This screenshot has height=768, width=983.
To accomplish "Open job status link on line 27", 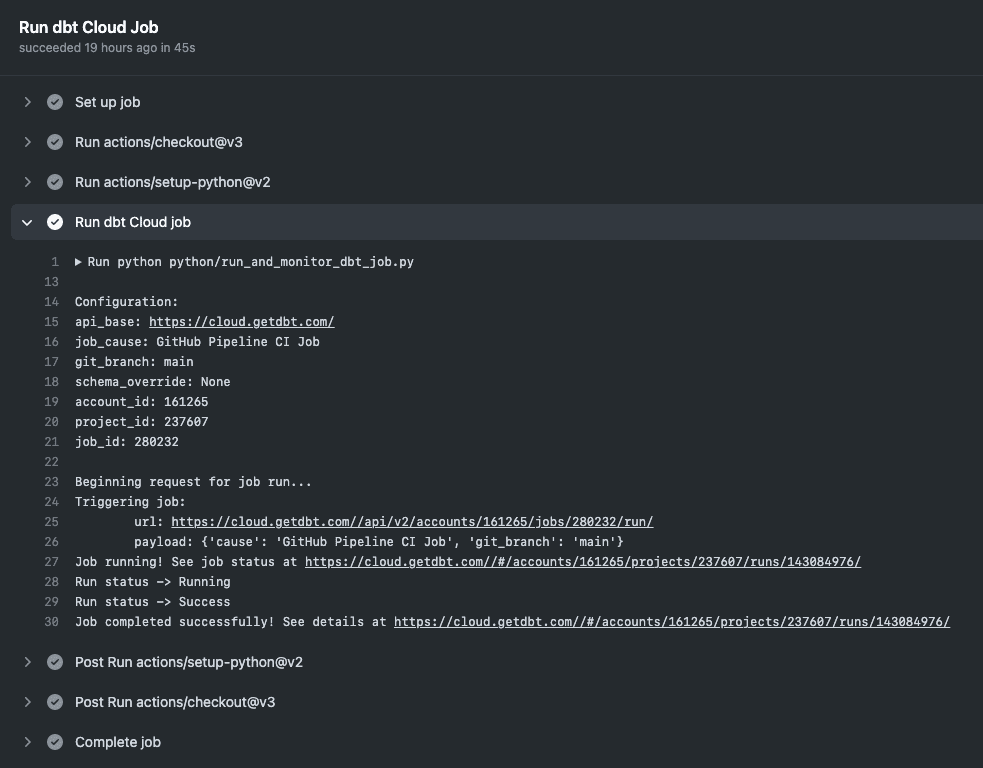I will [x=583, y=562].
